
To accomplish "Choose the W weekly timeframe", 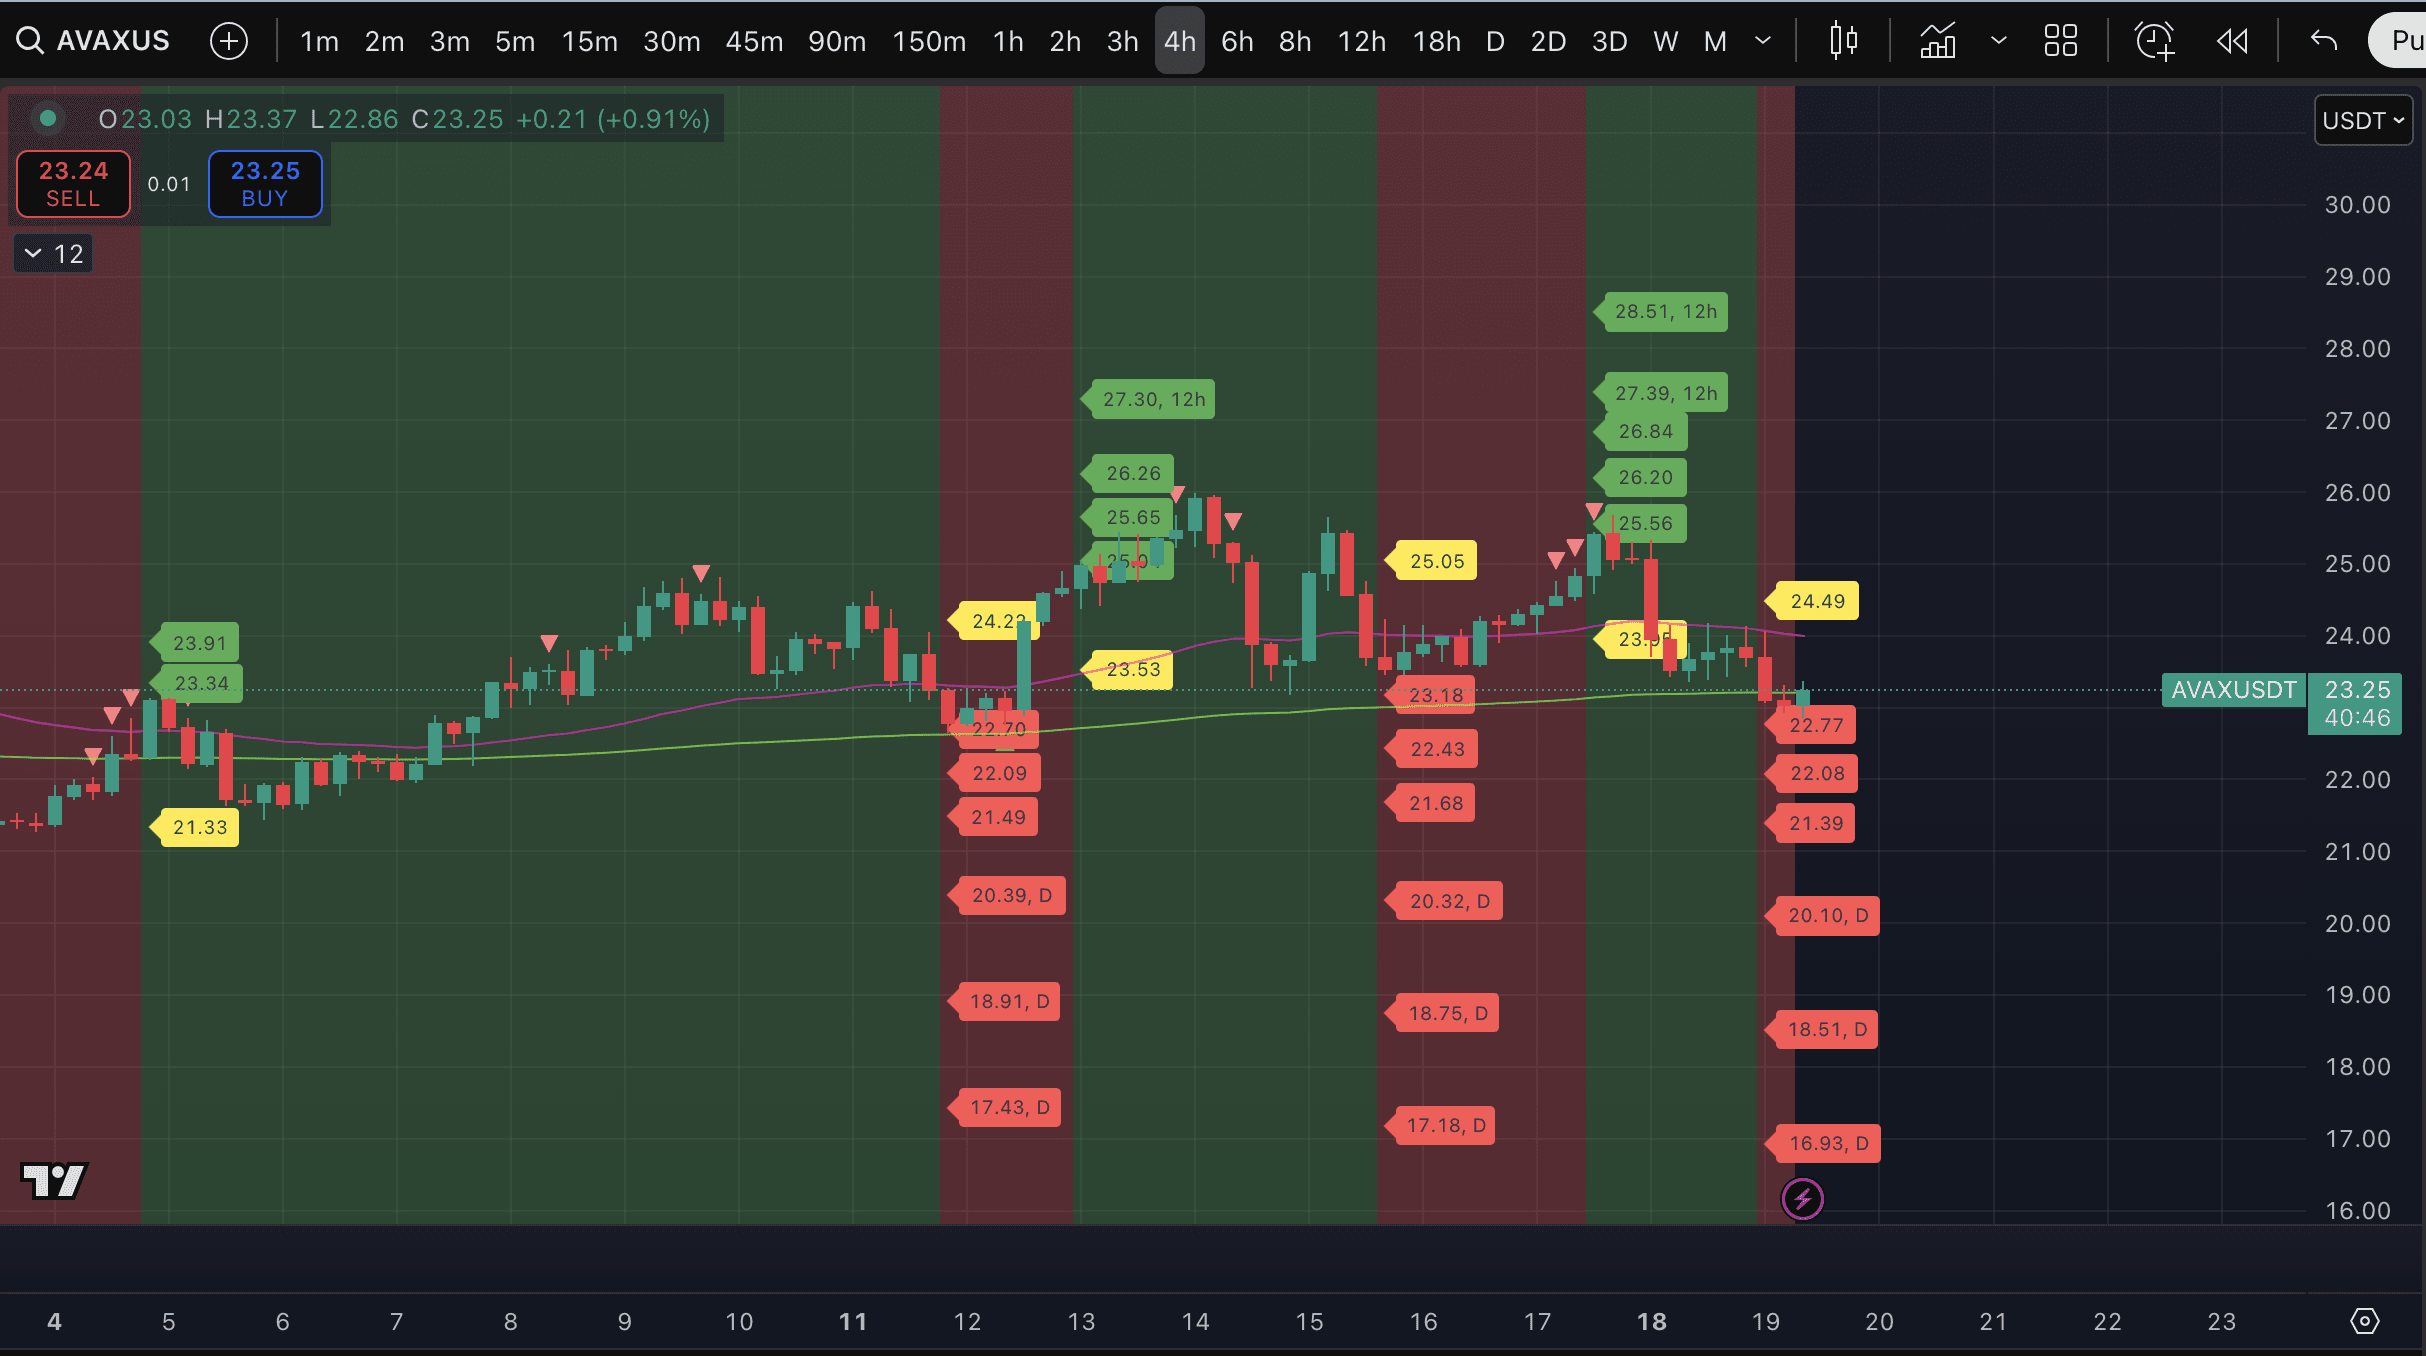I will [1665, 41].
